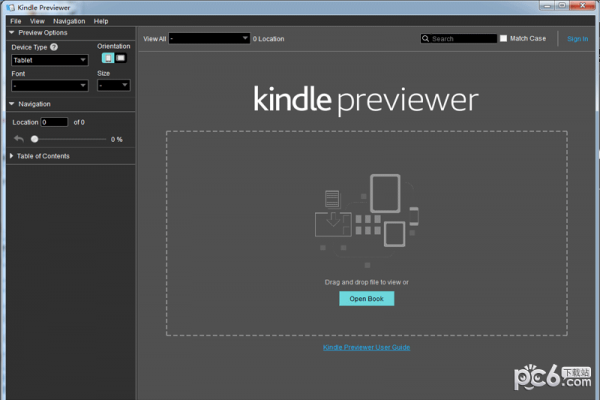Click the Sign In link
Screen dimensions: 600x400
click(577, 39)
